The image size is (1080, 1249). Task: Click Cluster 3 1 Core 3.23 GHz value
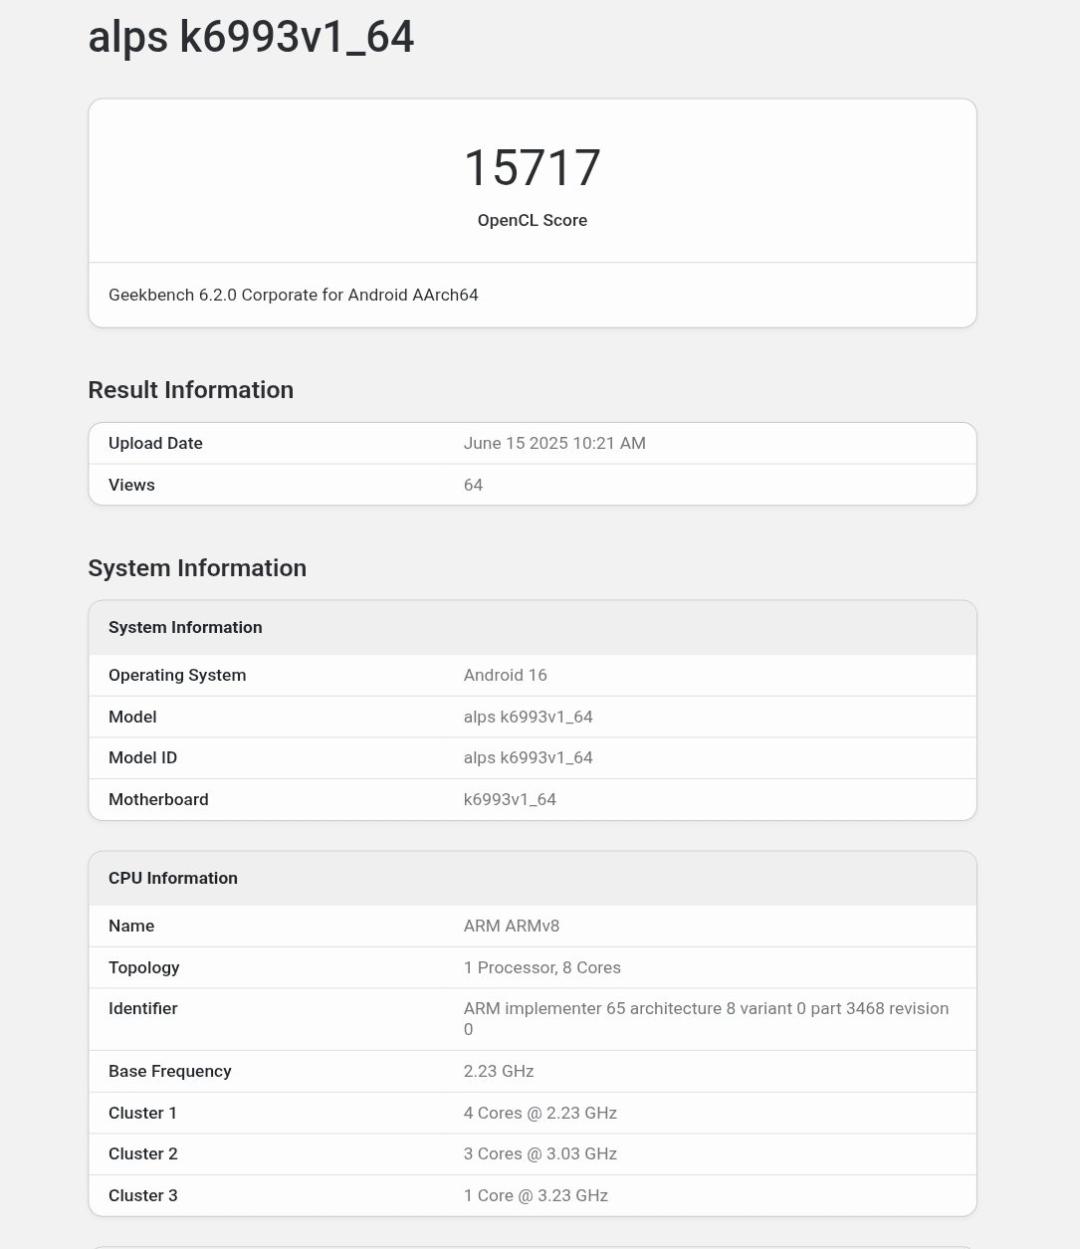[535, 1196]
